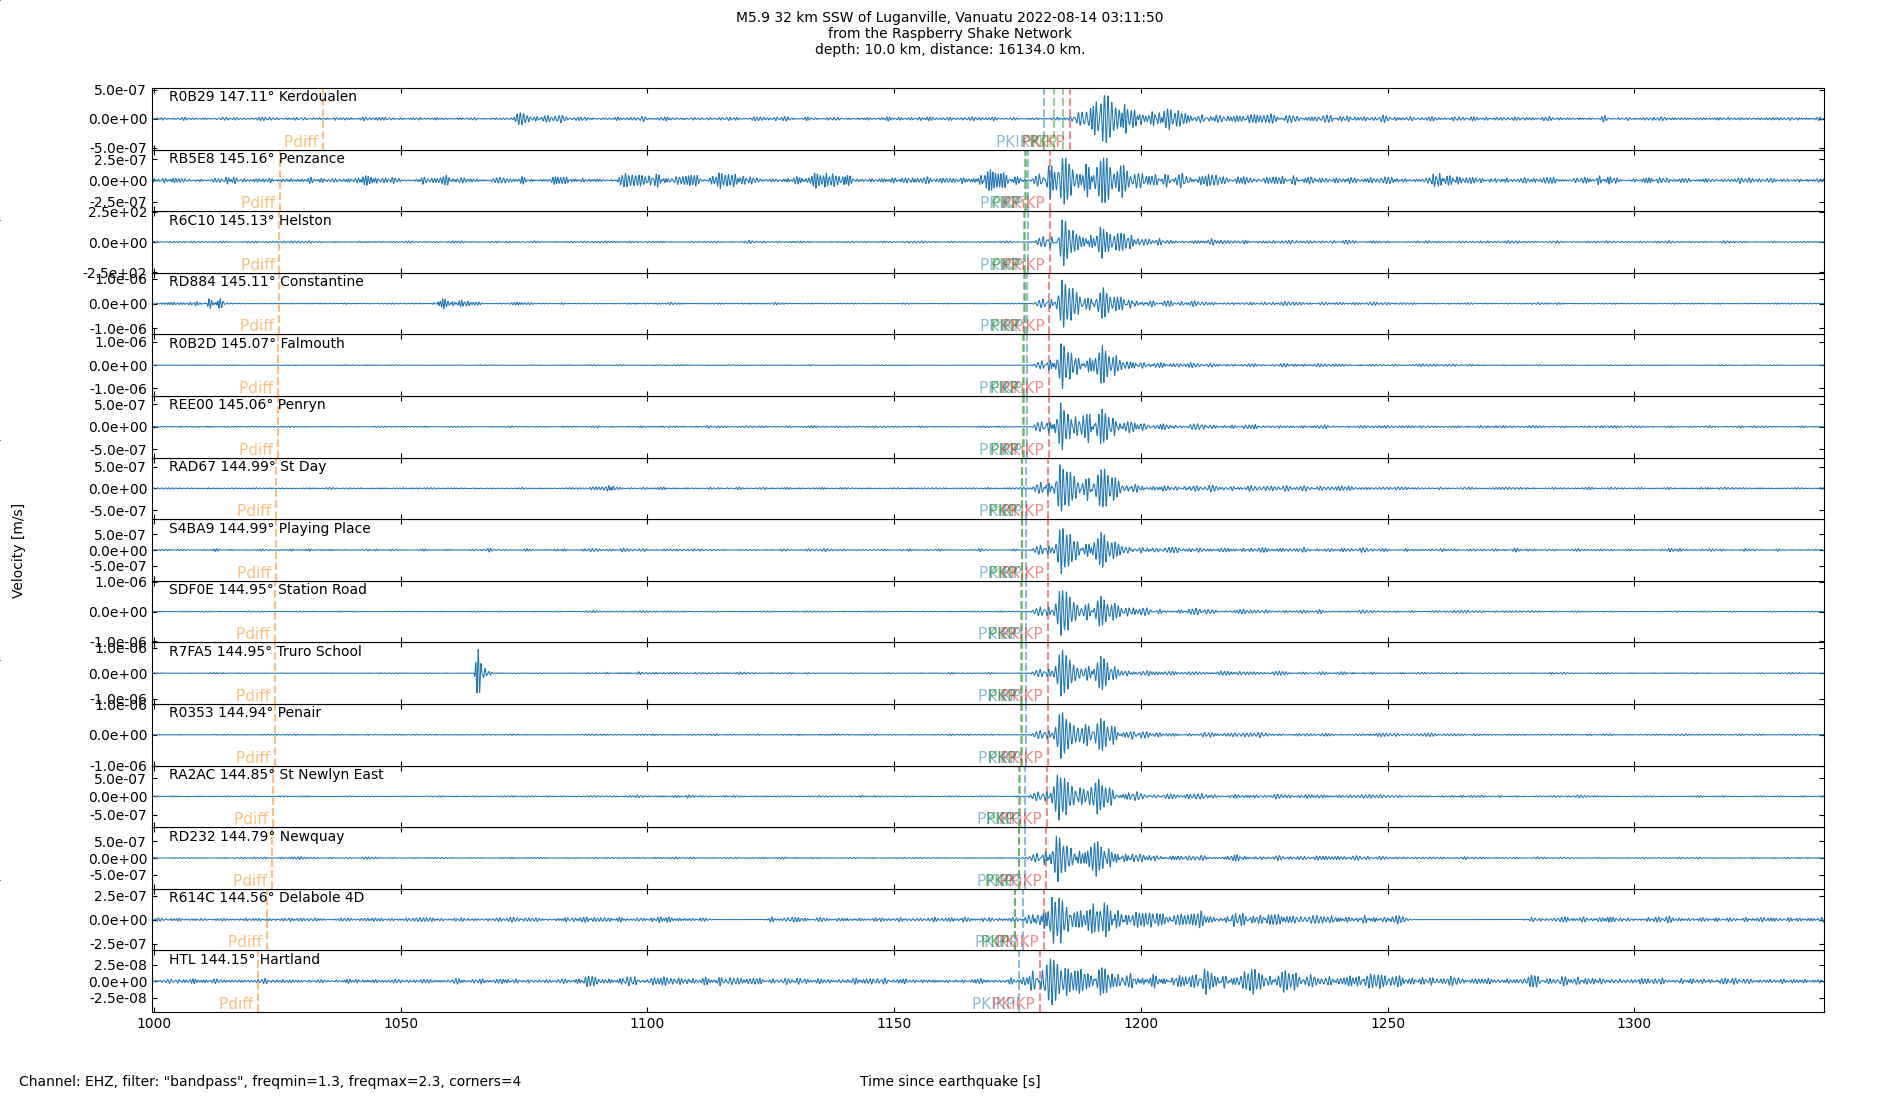The width and height of the screenshot is (1900, 1100).
Task: Select the 'R7FA5 144.95° Truro School' station label
Action: click(265, 652)
